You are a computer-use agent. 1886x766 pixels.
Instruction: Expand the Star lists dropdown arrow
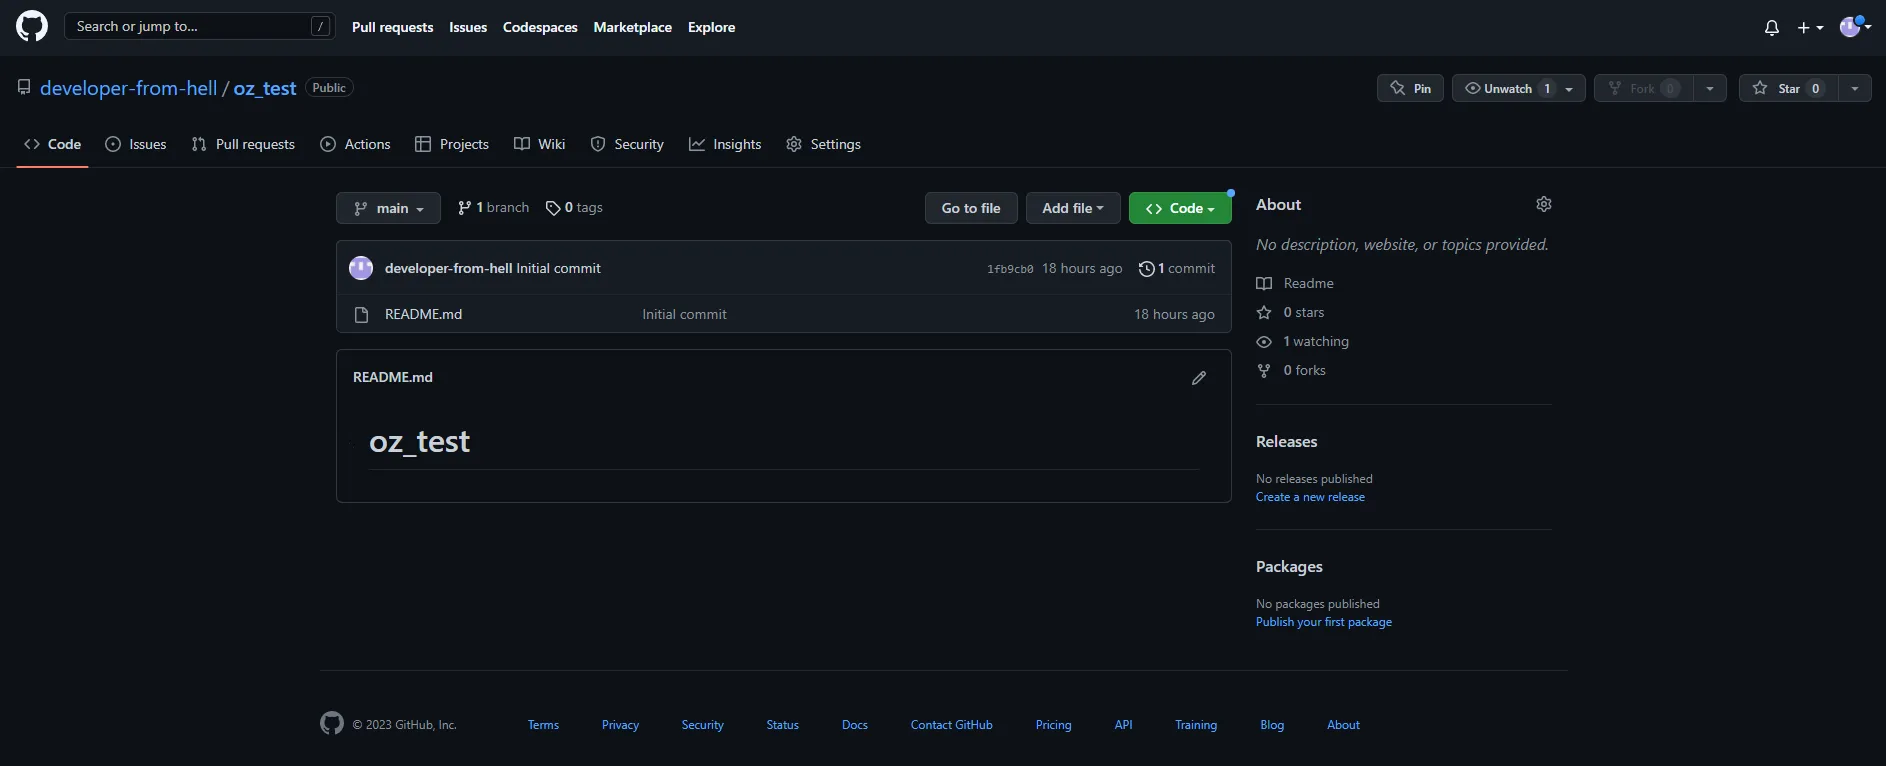[x=1855, y=88]
